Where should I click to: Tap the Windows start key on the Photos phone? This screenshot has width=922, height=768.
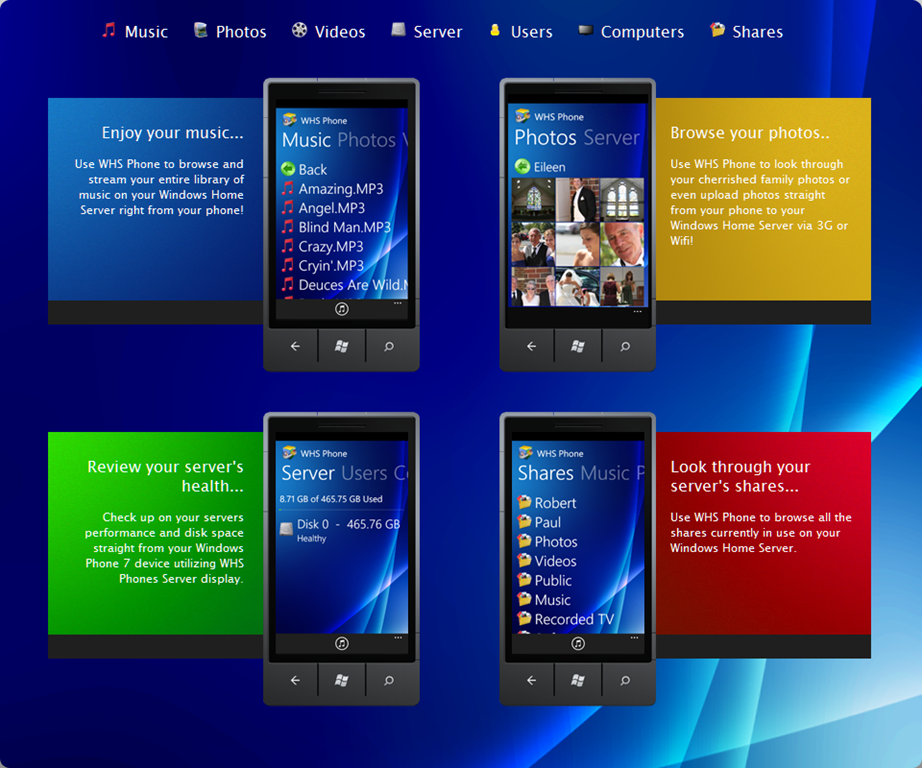[x=578, y=346]
